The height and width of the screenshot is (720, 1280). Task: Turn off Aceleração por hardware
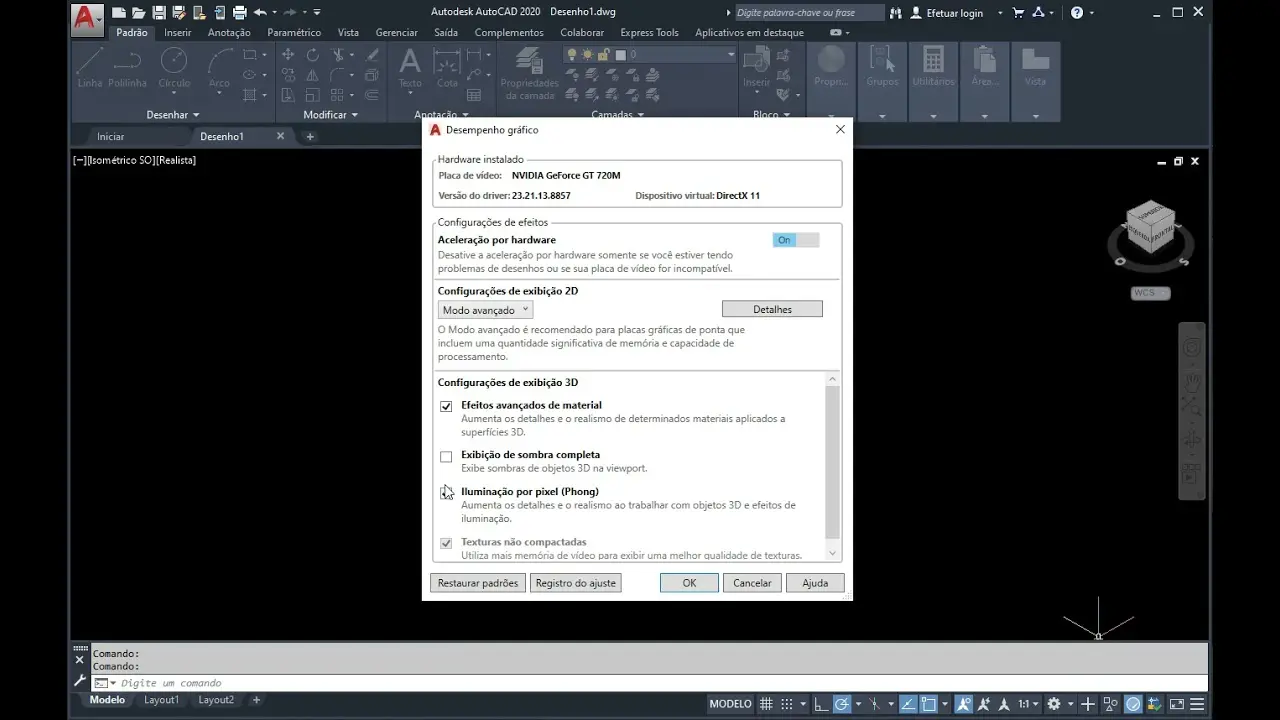pos(794,239)
